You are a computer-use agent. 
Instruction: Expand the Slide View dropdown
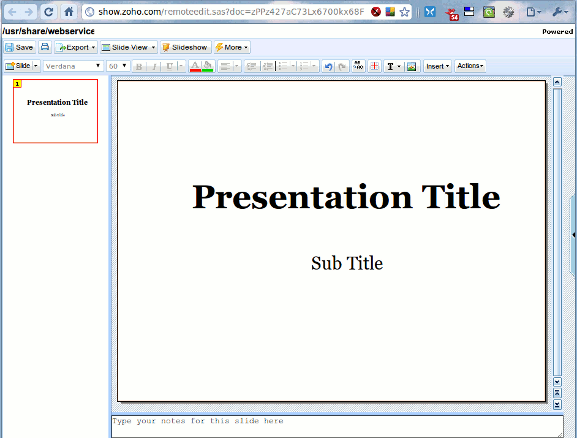pyautogui.click(x=129, y=47)
